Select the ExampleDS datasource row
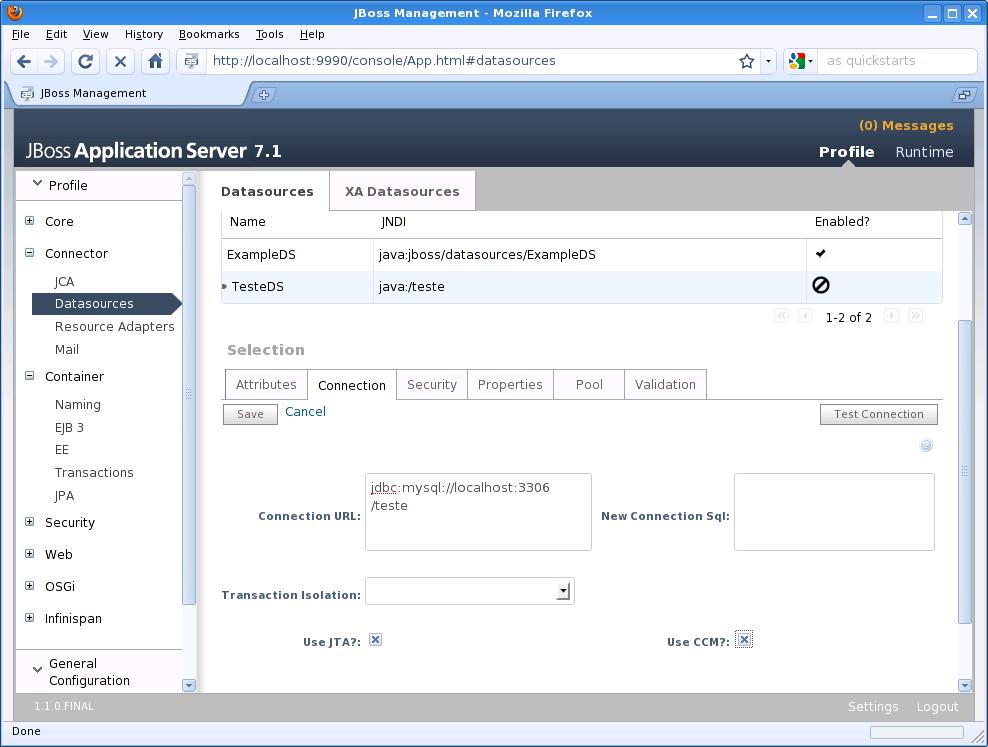 tap(582, 254)
